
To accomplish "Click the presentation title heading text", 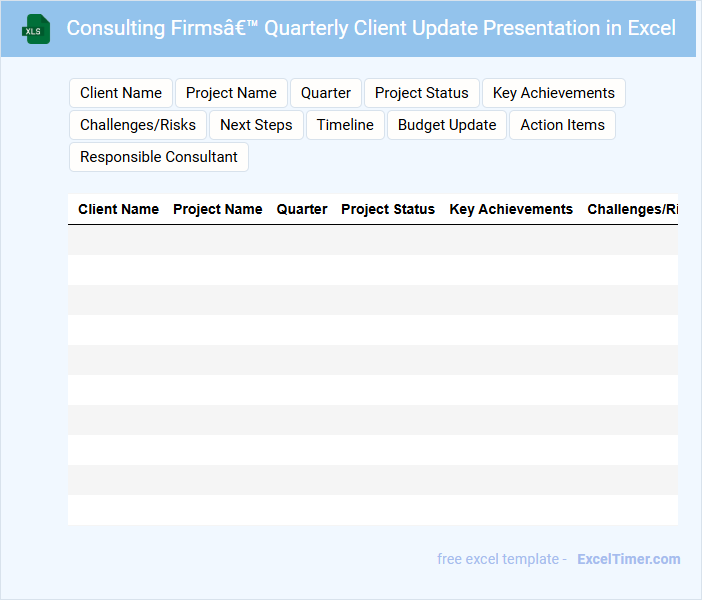I will point(371,28).
